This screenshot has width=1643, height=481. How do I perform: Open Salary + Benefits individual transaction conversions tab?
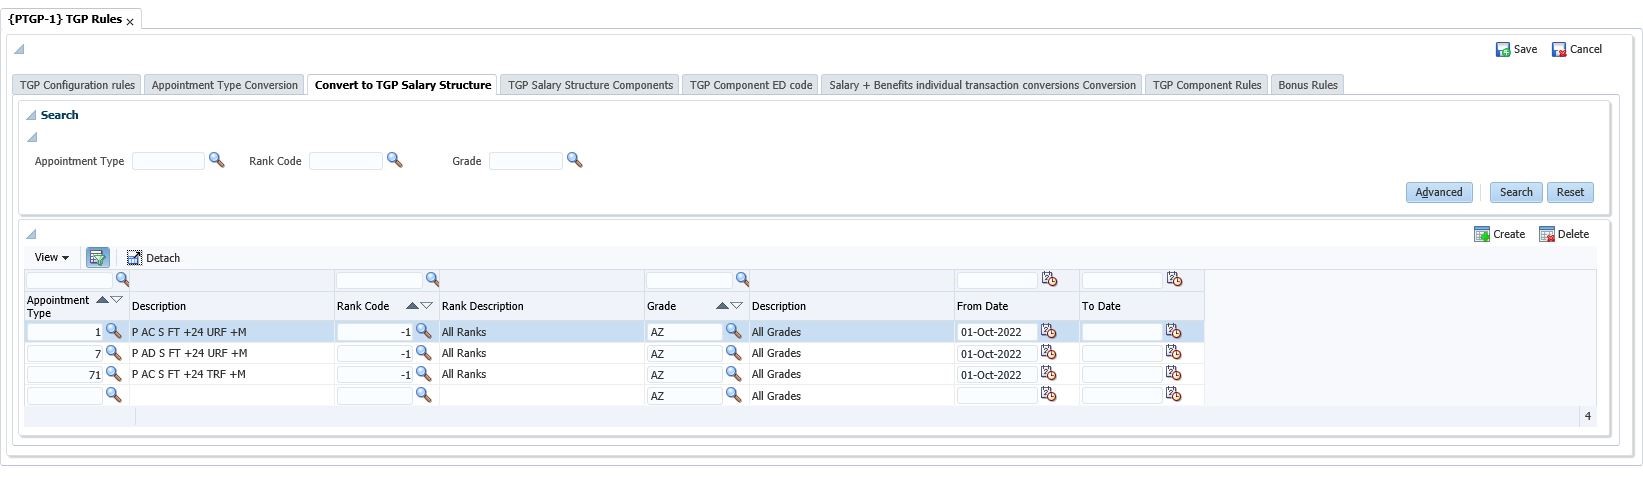[982, 85]
